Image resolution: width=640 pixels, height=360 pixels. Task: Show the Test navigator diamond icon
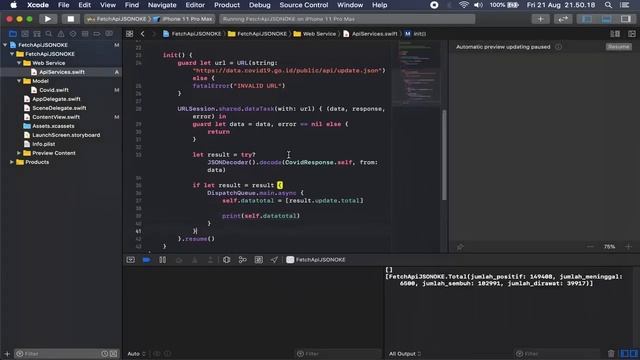[73, 34]
